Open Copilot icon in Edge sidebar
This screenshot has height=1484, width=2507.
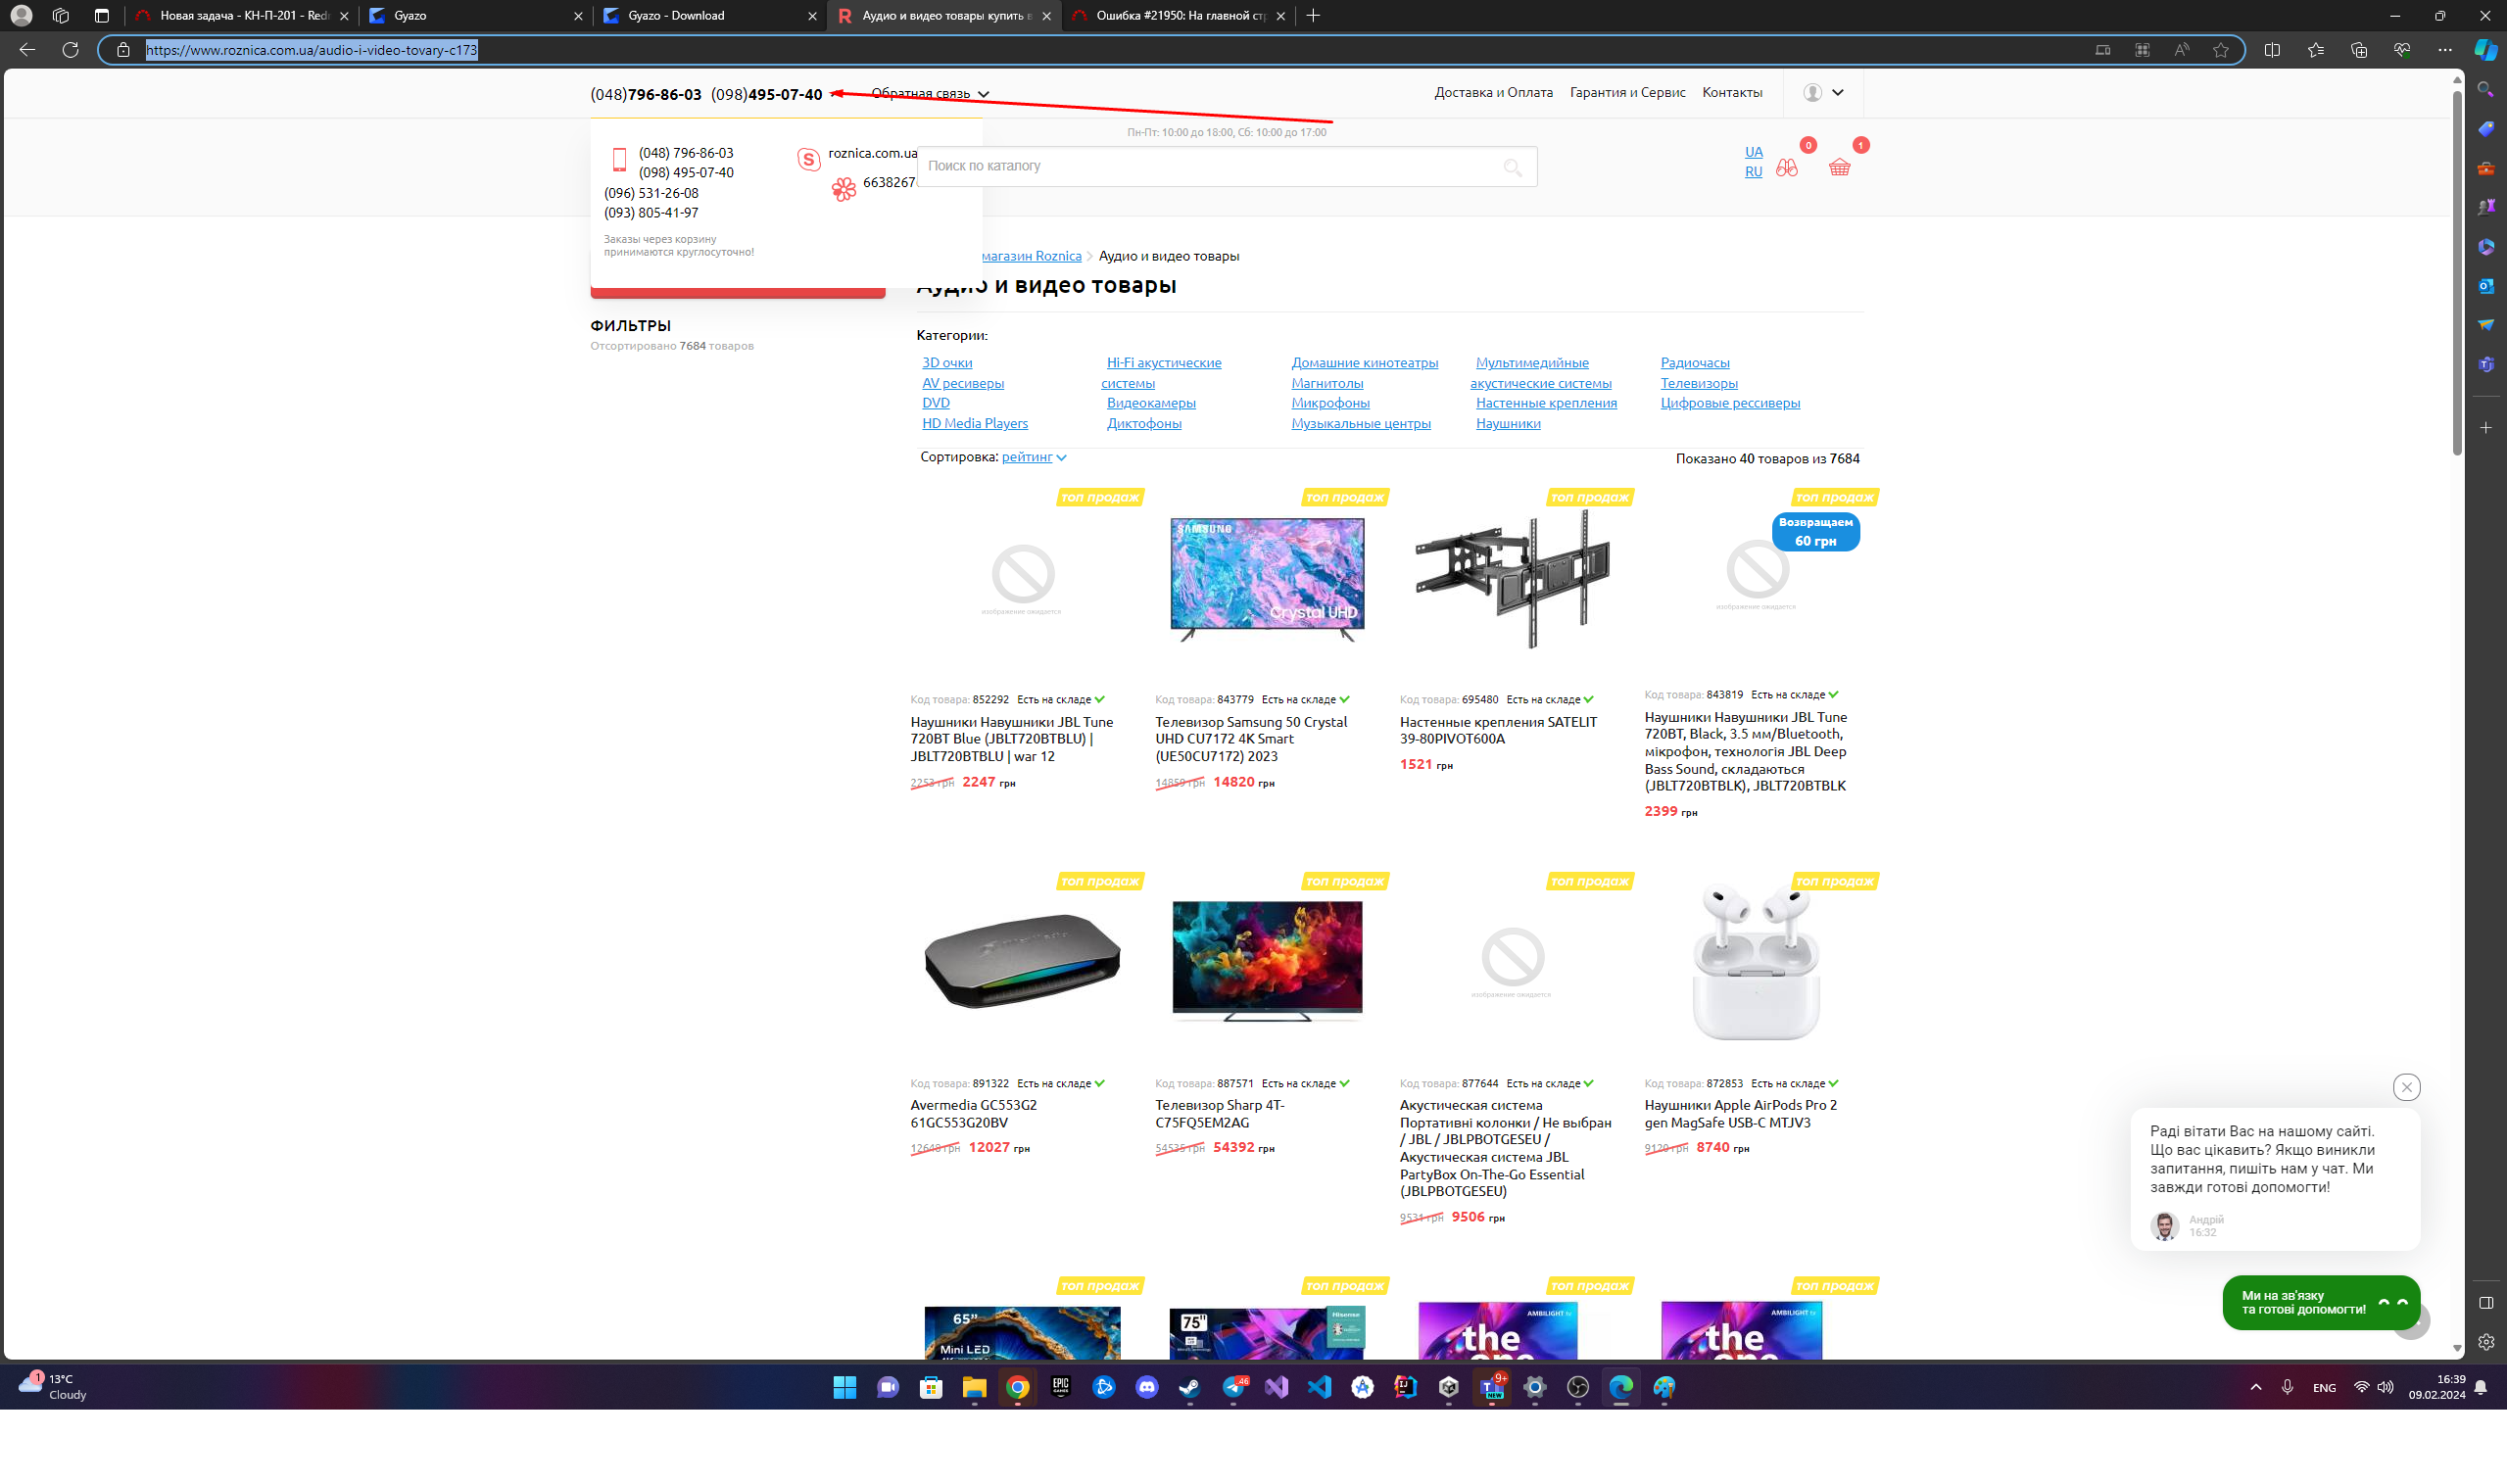click(2485, 50)
